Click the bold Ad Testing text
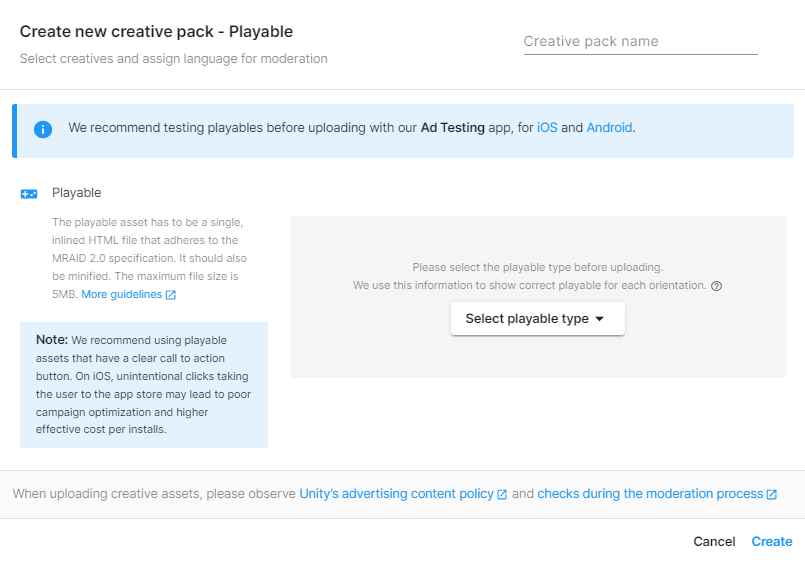 (457, 128)
